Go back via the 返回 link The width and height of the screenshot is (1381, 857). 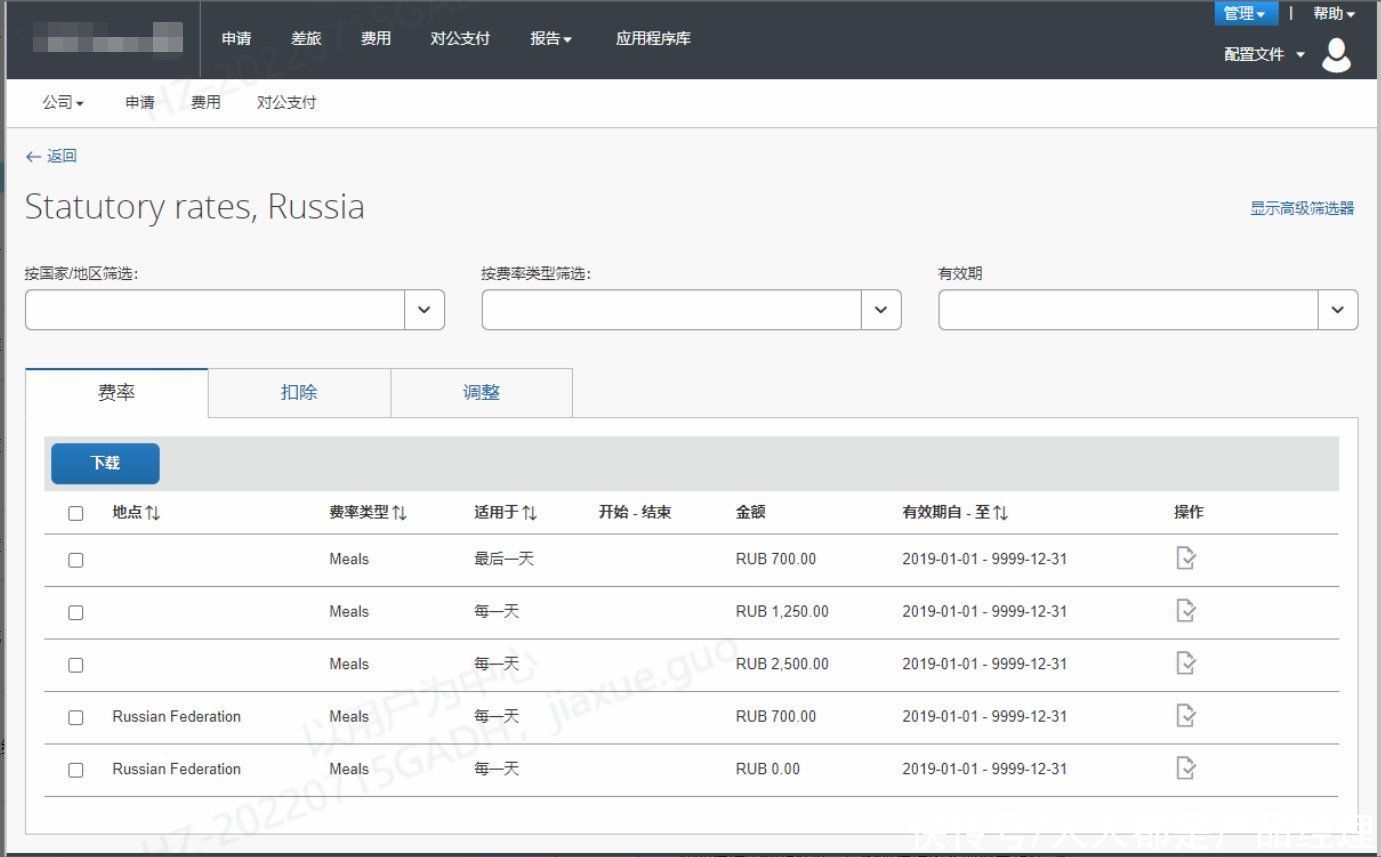coord(51,156)
